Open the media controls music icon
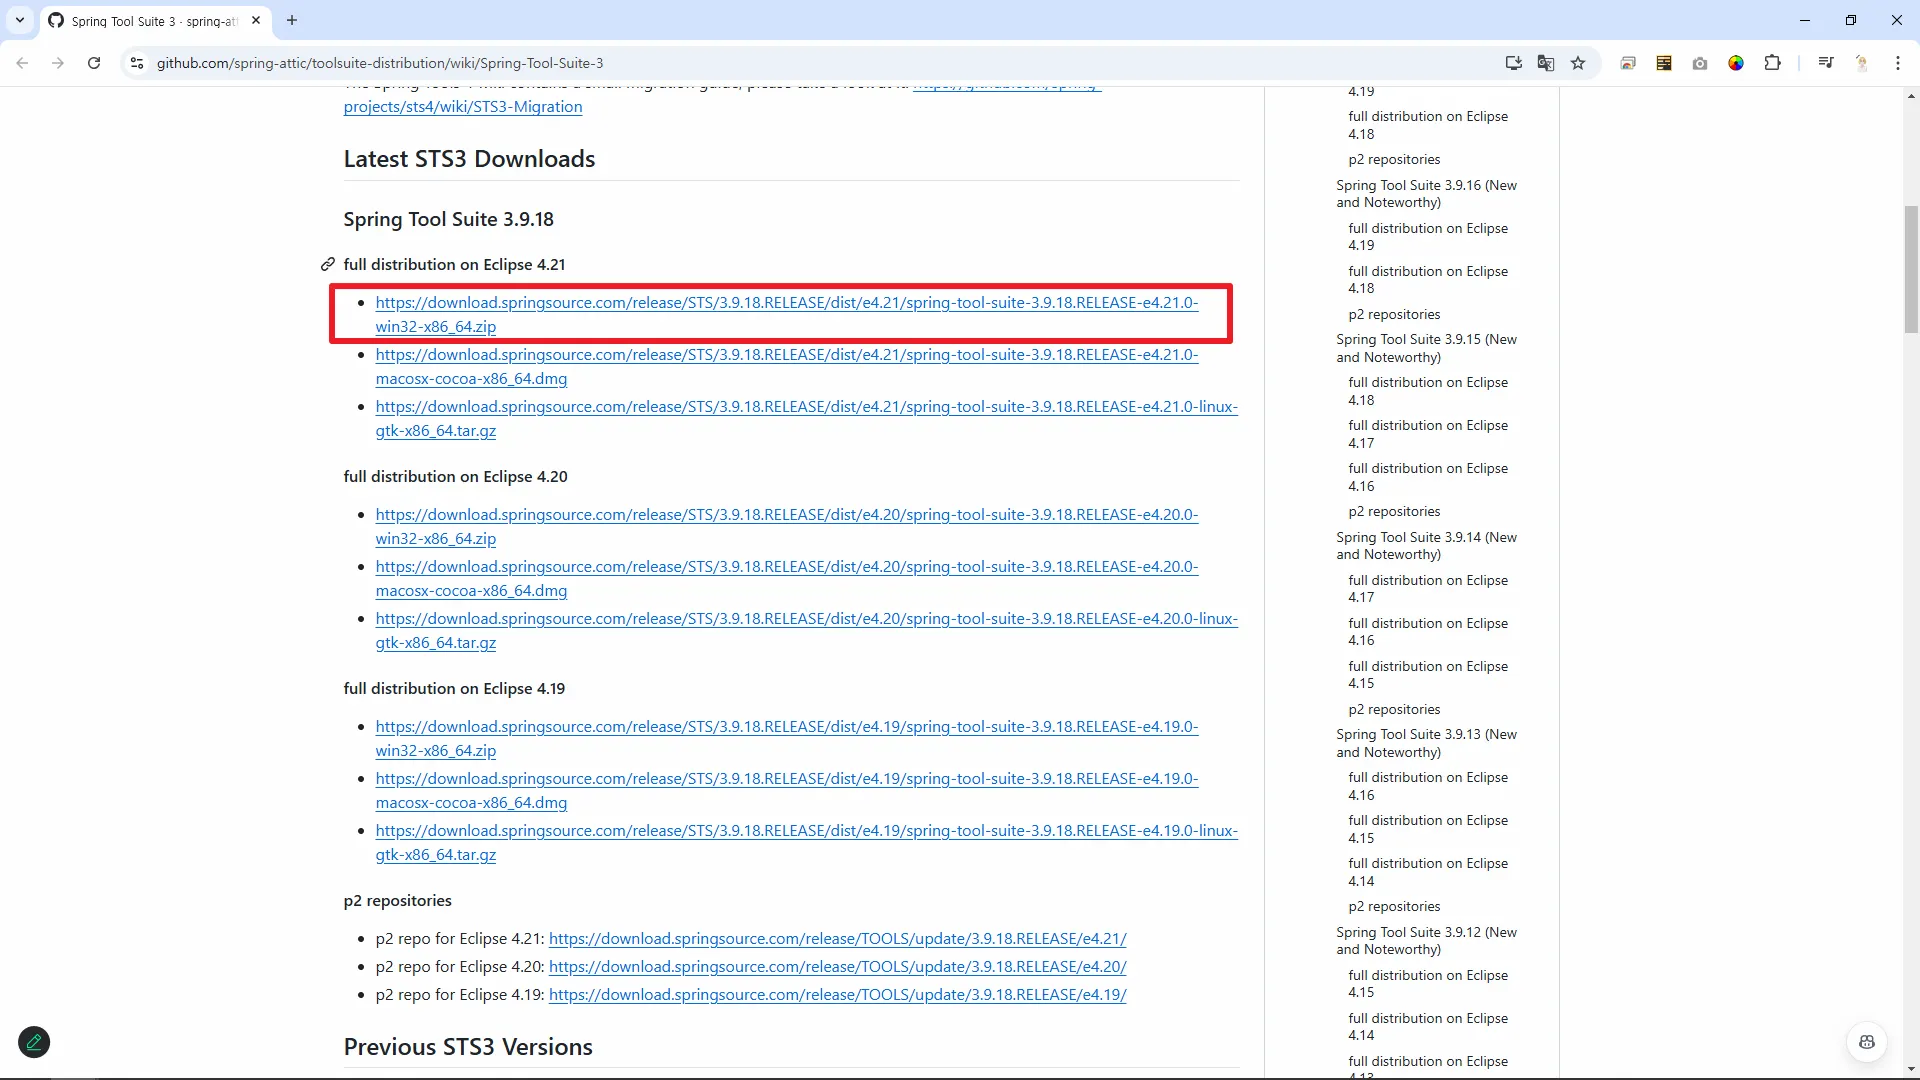 tap(1826, 63)
